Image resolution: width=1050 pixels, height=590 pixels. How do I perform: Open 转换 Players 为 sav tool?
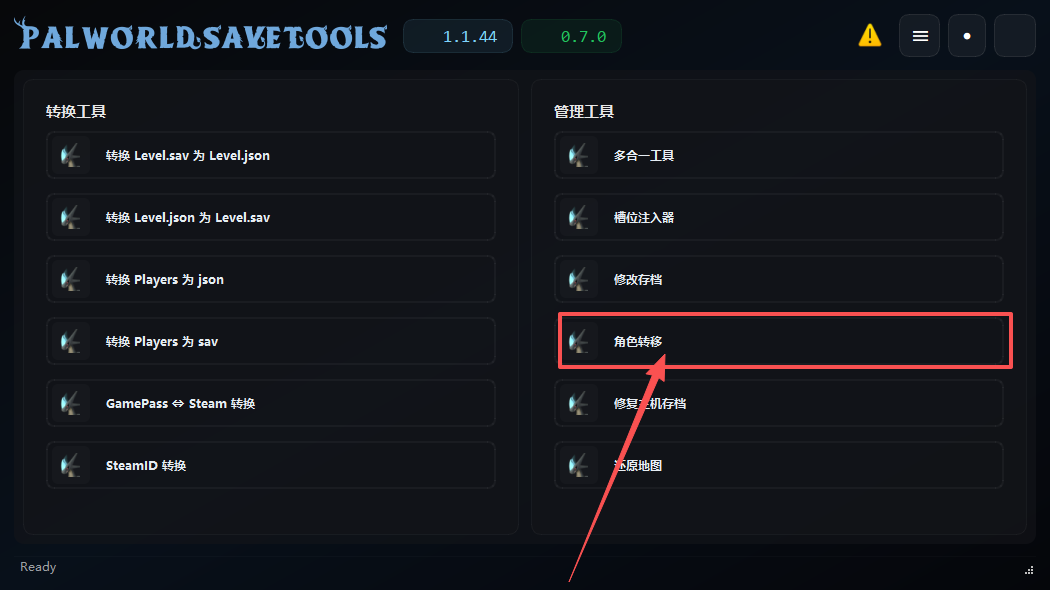coord(271,342)
